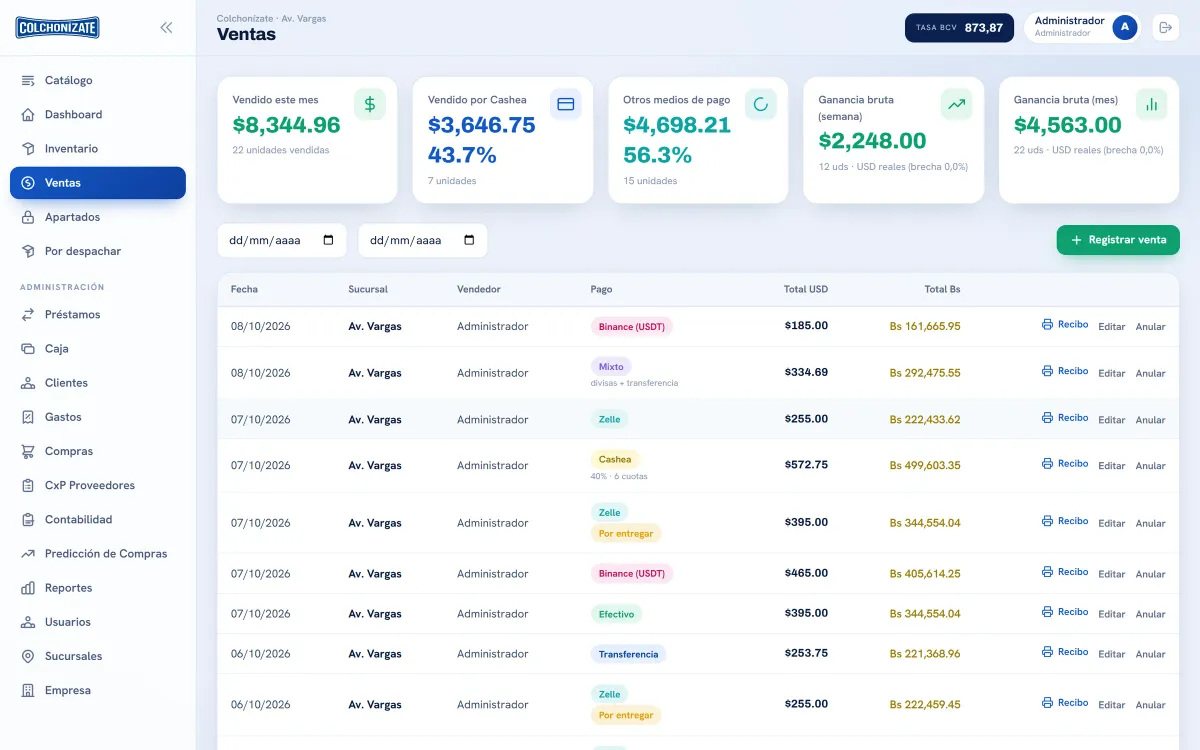Click the Caja wallet icon

pos(28,348)
